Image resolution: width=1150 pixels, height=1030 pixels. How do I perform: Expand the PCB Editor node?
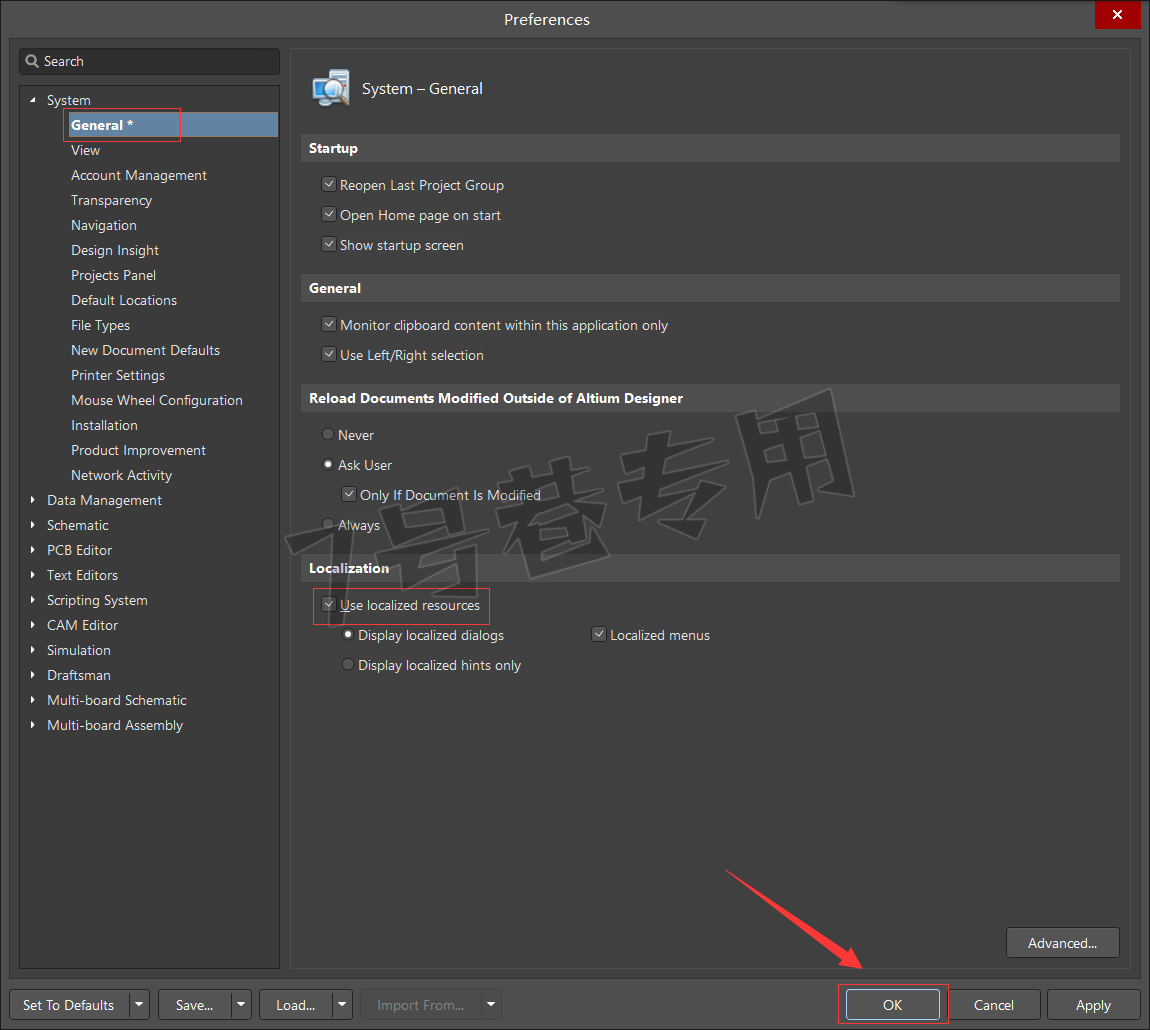click(32, 550)
